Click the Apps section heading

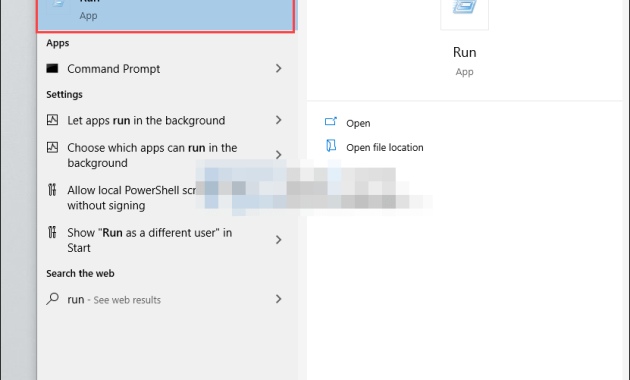(x=57, y=43)
